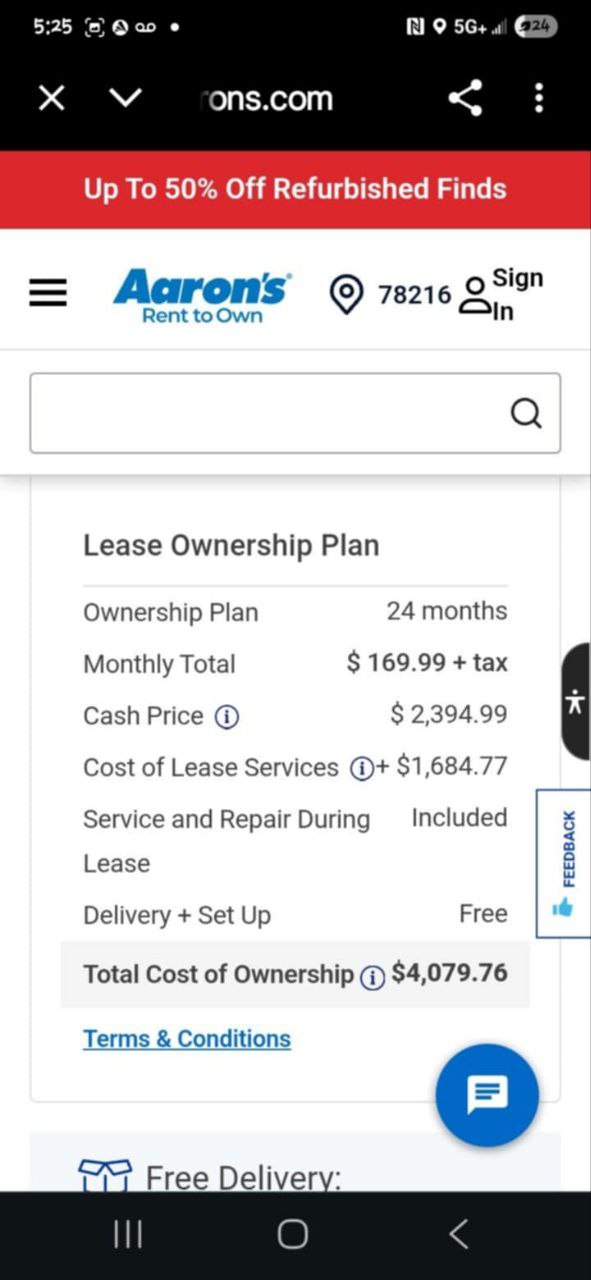Tap Sign In account link
The image size is (591, 1280).
(x=501, y=294)
